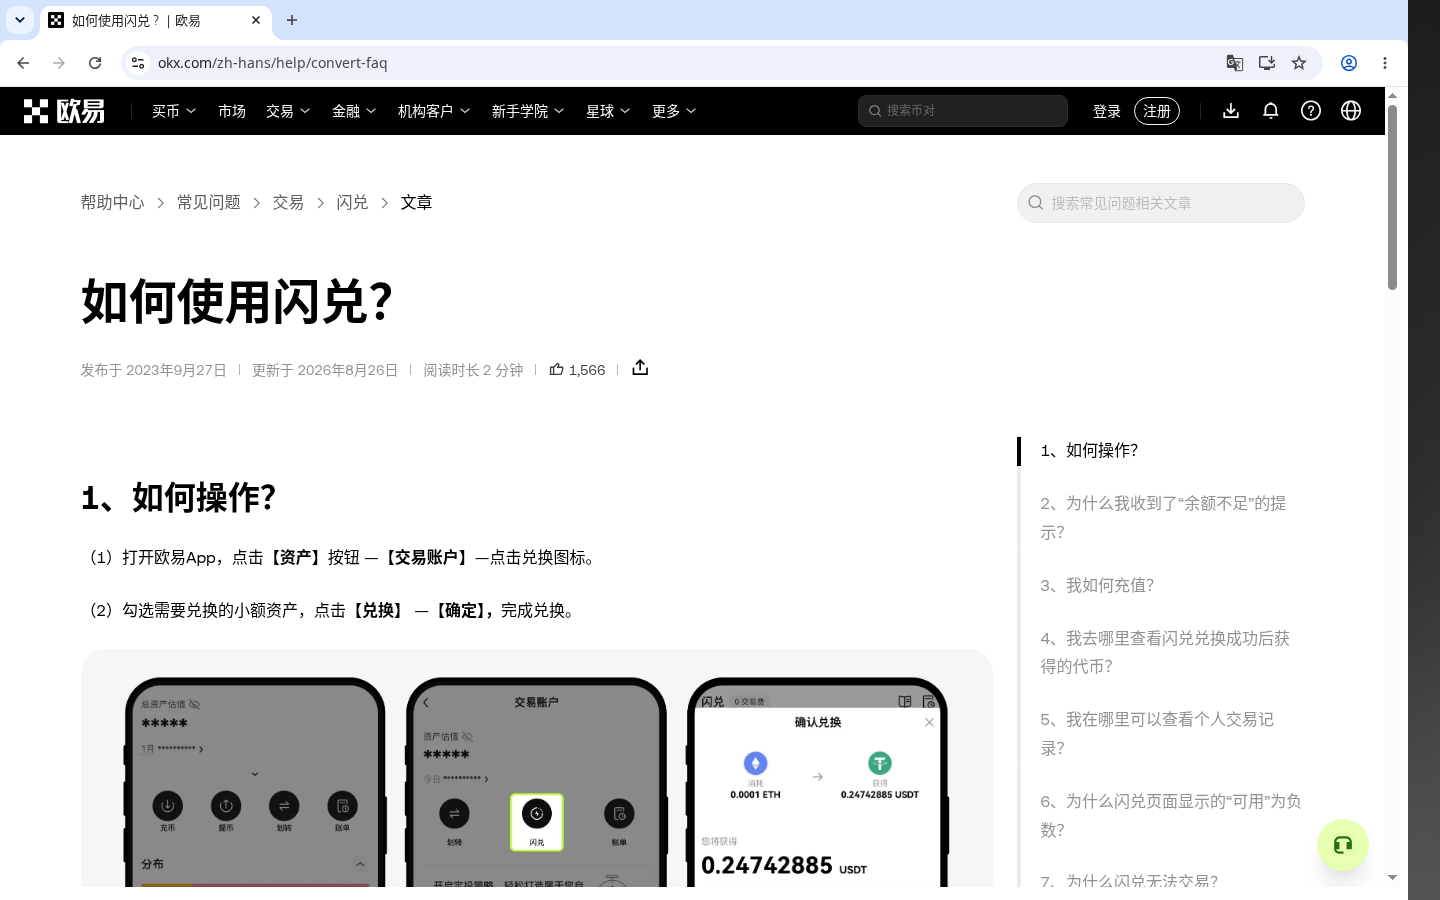
Task: Click the 注册 button
Action: click(x=1157, y=111)
